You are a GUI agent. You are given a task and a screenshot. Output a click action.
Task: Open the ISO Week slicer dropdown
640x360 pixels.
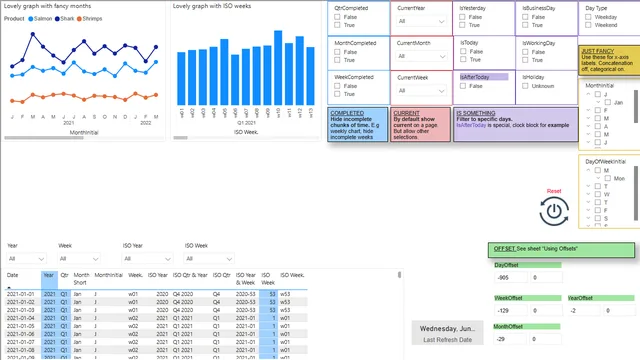click(x=209, y=259)
